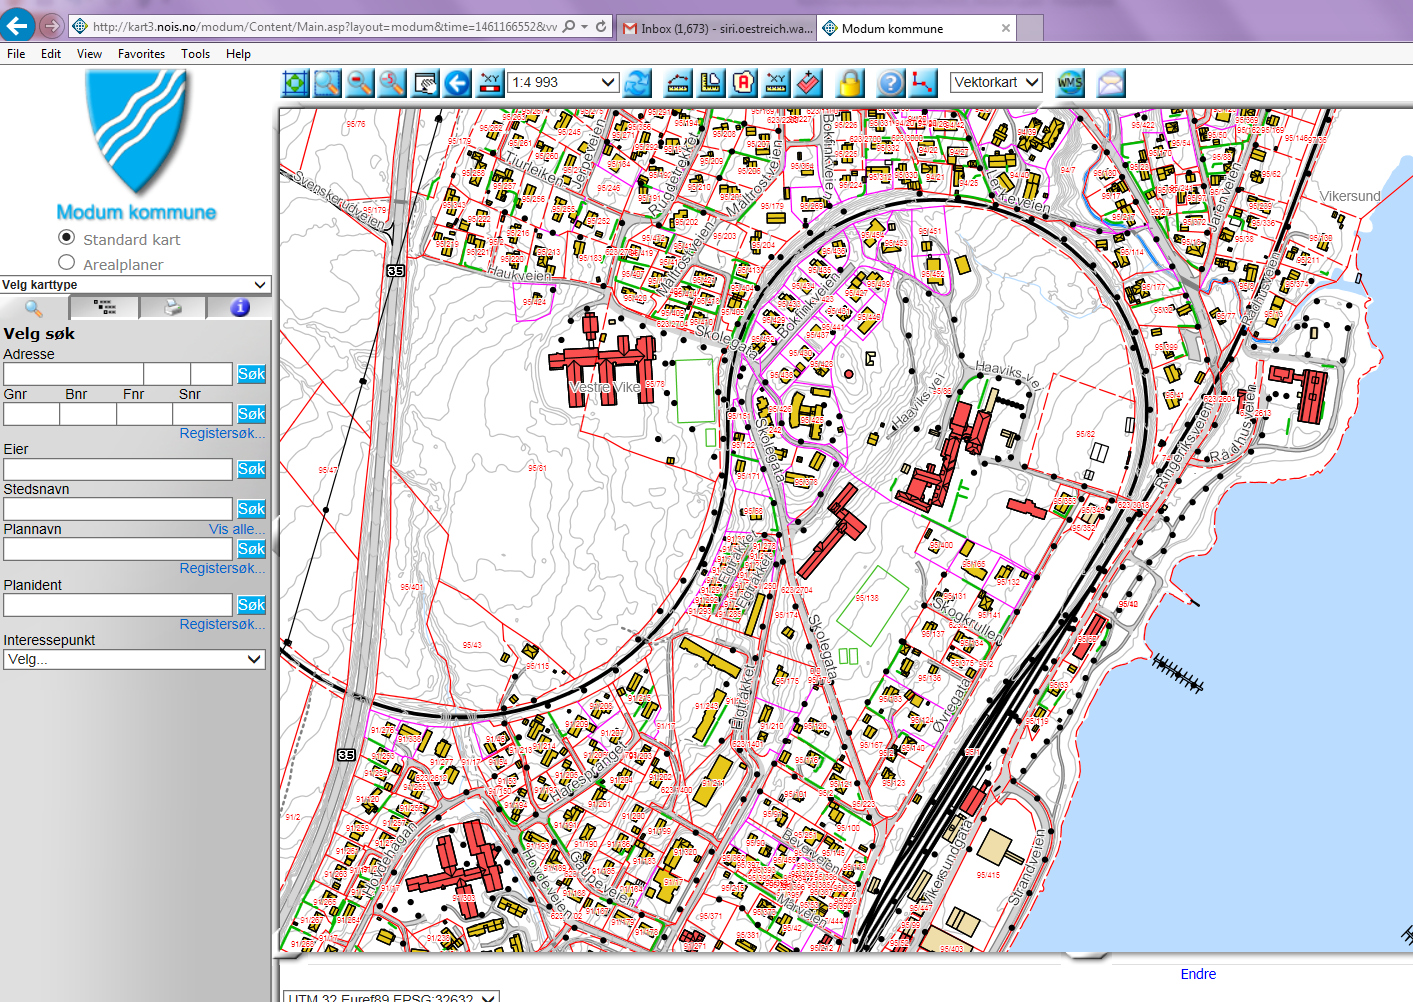Open the Edit menu

pos(51,54)
